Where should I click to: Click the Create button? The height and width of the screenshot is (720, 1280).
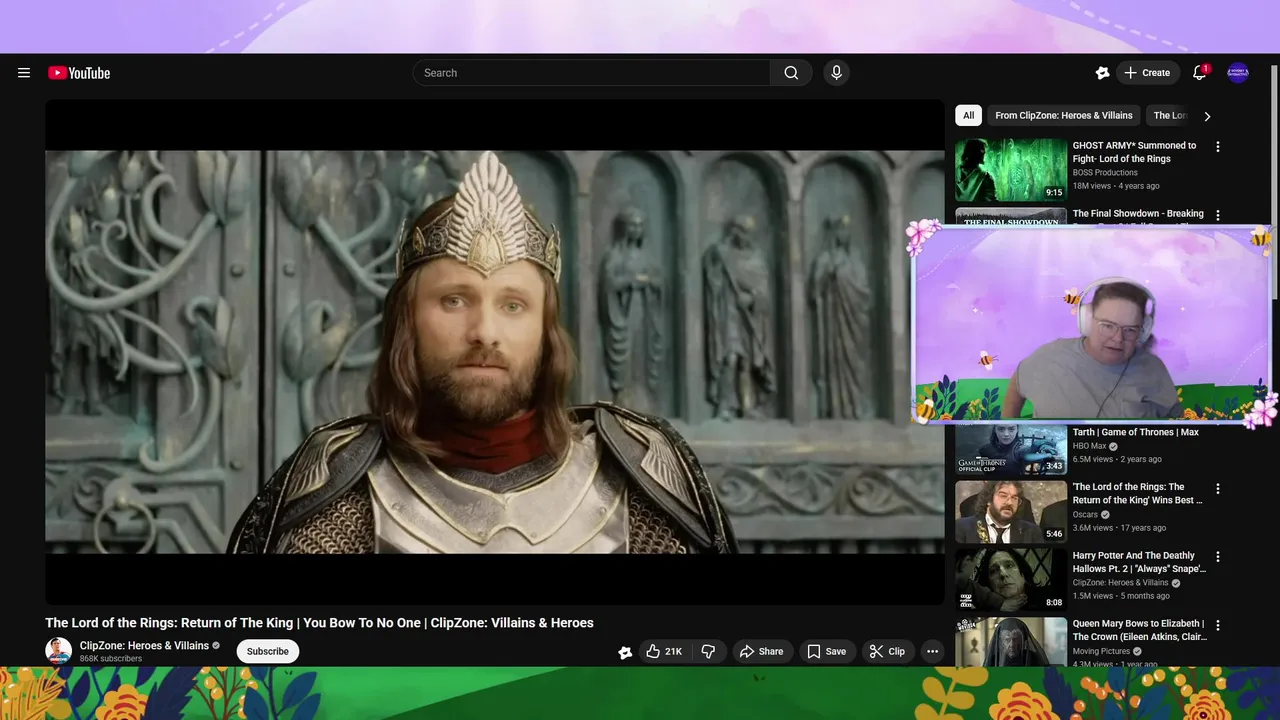pos(1147,73)
